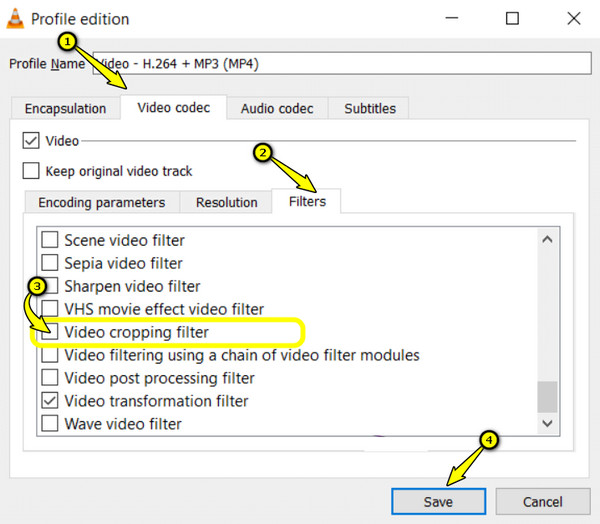Click the VLC cone icon in title bar

pyautogui.click(x=15, y=18)
